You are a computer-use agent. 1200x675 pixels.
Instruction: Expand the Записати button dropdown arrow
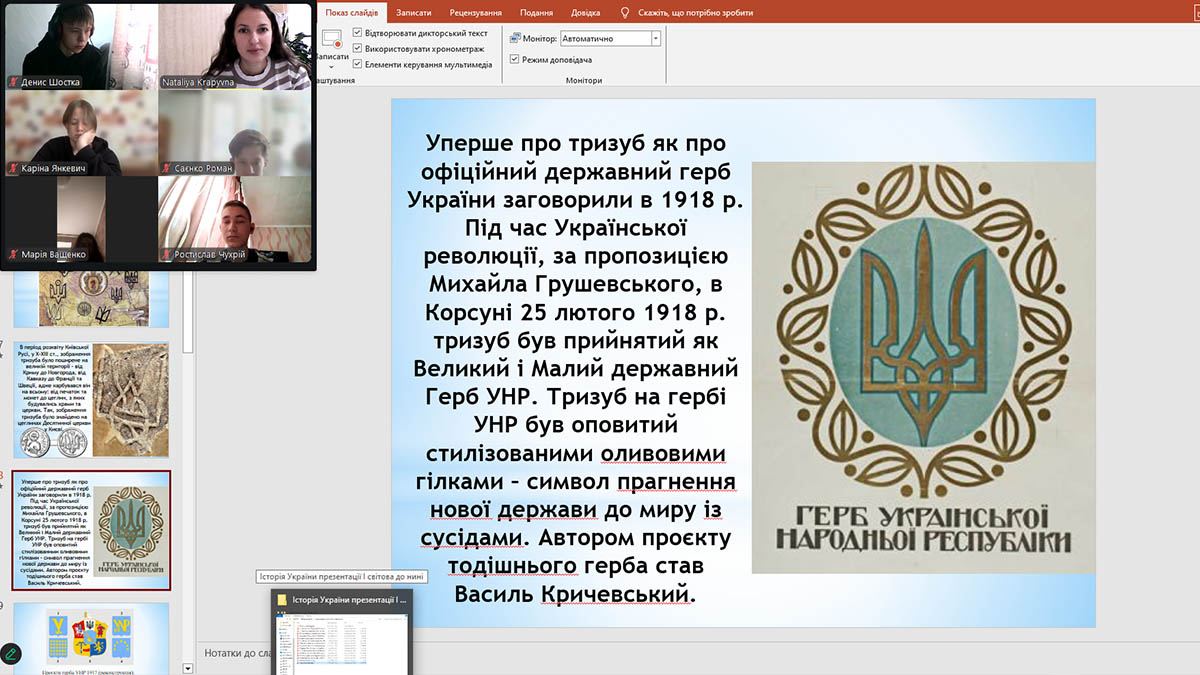332,67
